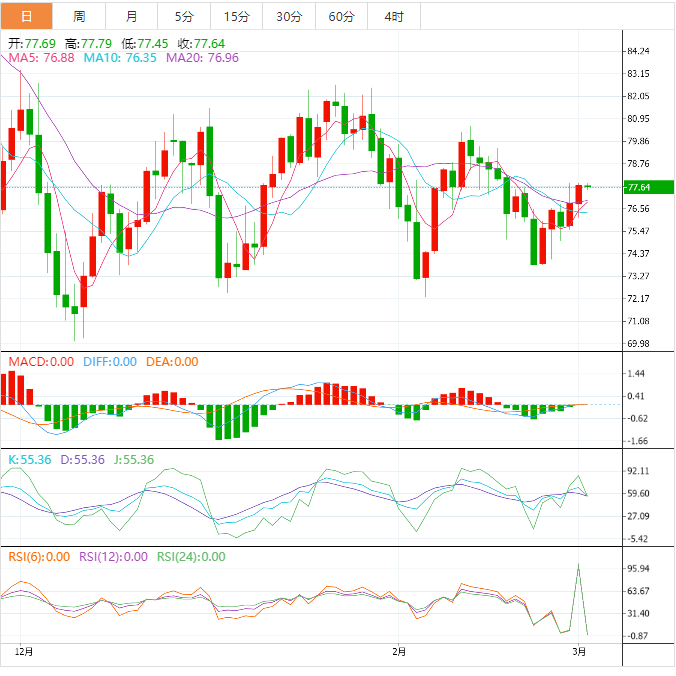Switch to the 周 weekly tab
The image size is (676, 676).
point(79,16)
